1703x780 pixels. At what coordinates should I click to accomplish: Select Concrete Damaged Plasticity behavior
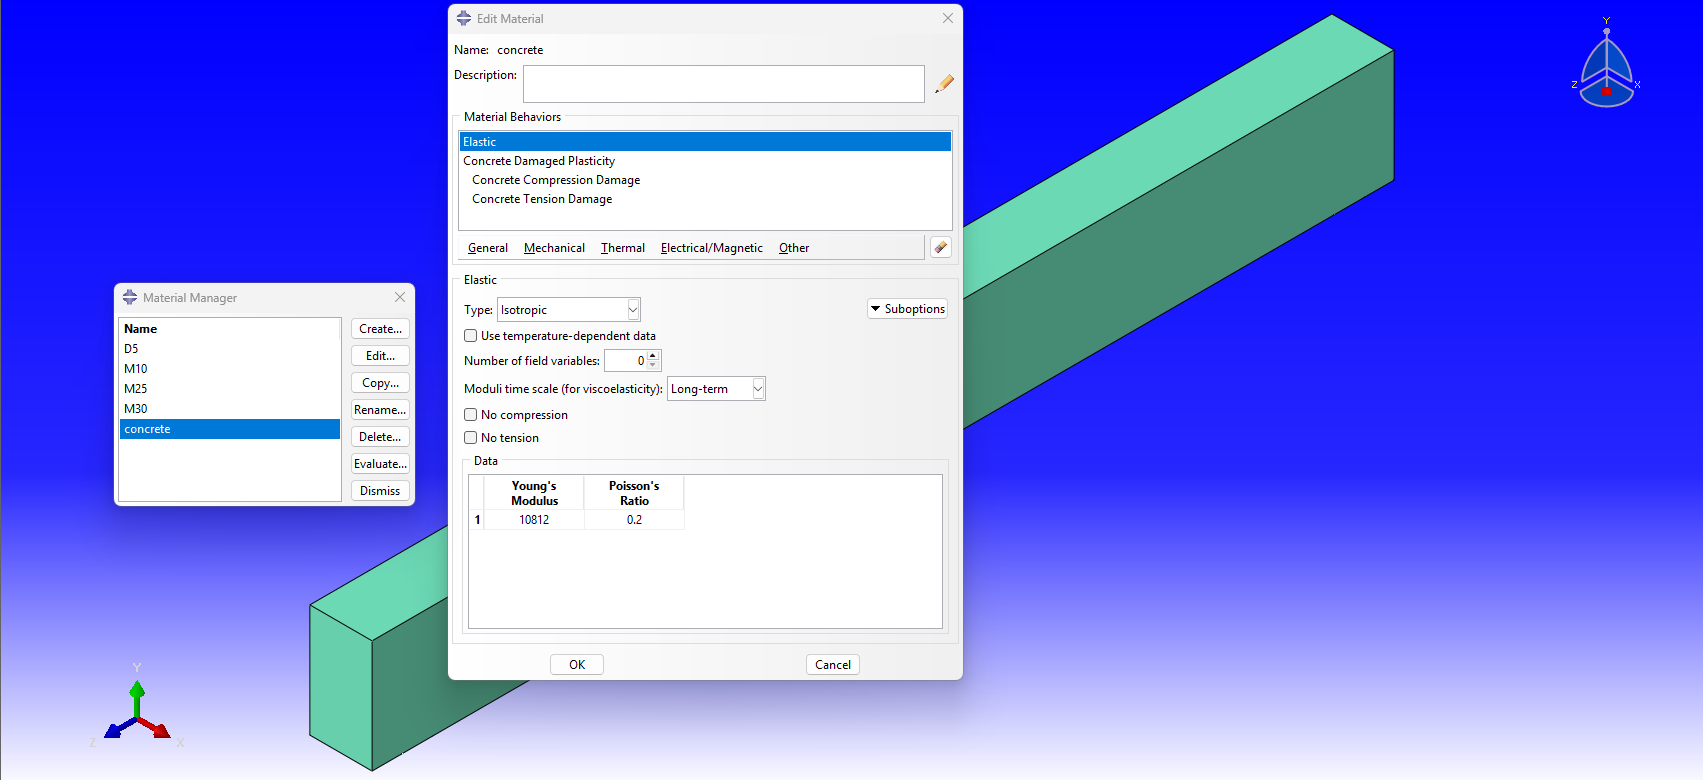coord(705,161)
